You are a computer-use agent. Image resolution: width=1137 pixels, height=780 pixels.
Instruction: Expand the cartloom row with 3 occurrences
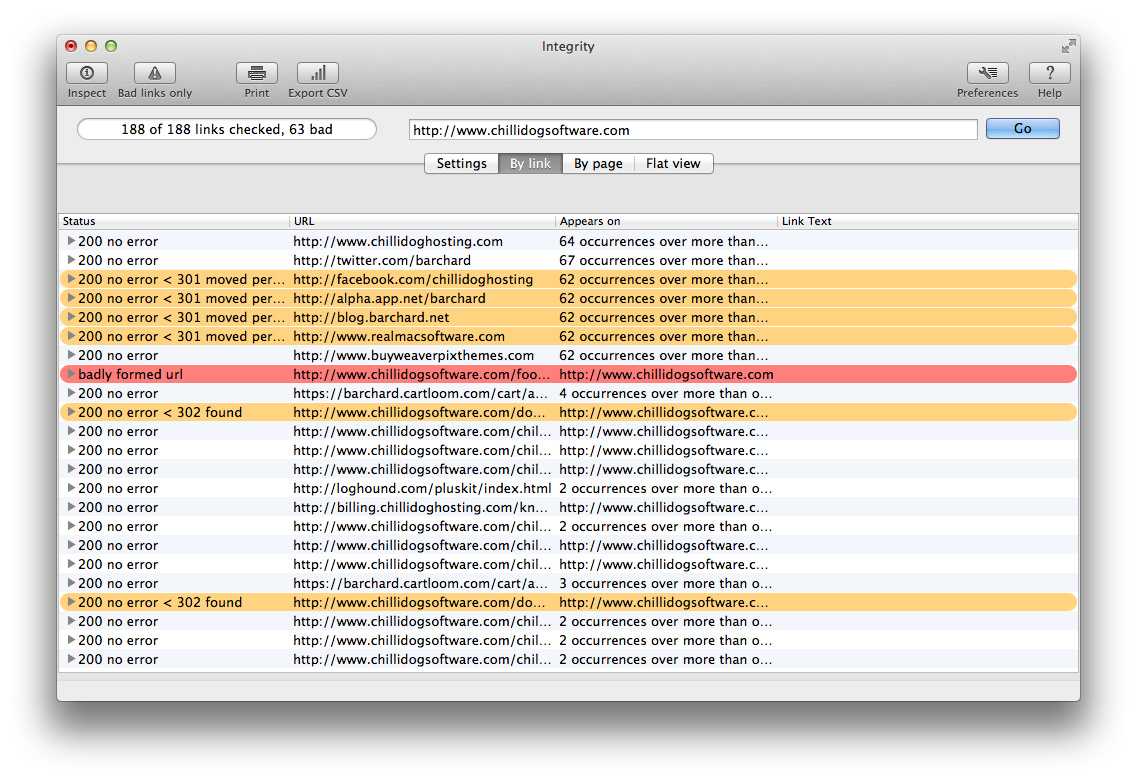pyautogui.click(x=71, y=583)
